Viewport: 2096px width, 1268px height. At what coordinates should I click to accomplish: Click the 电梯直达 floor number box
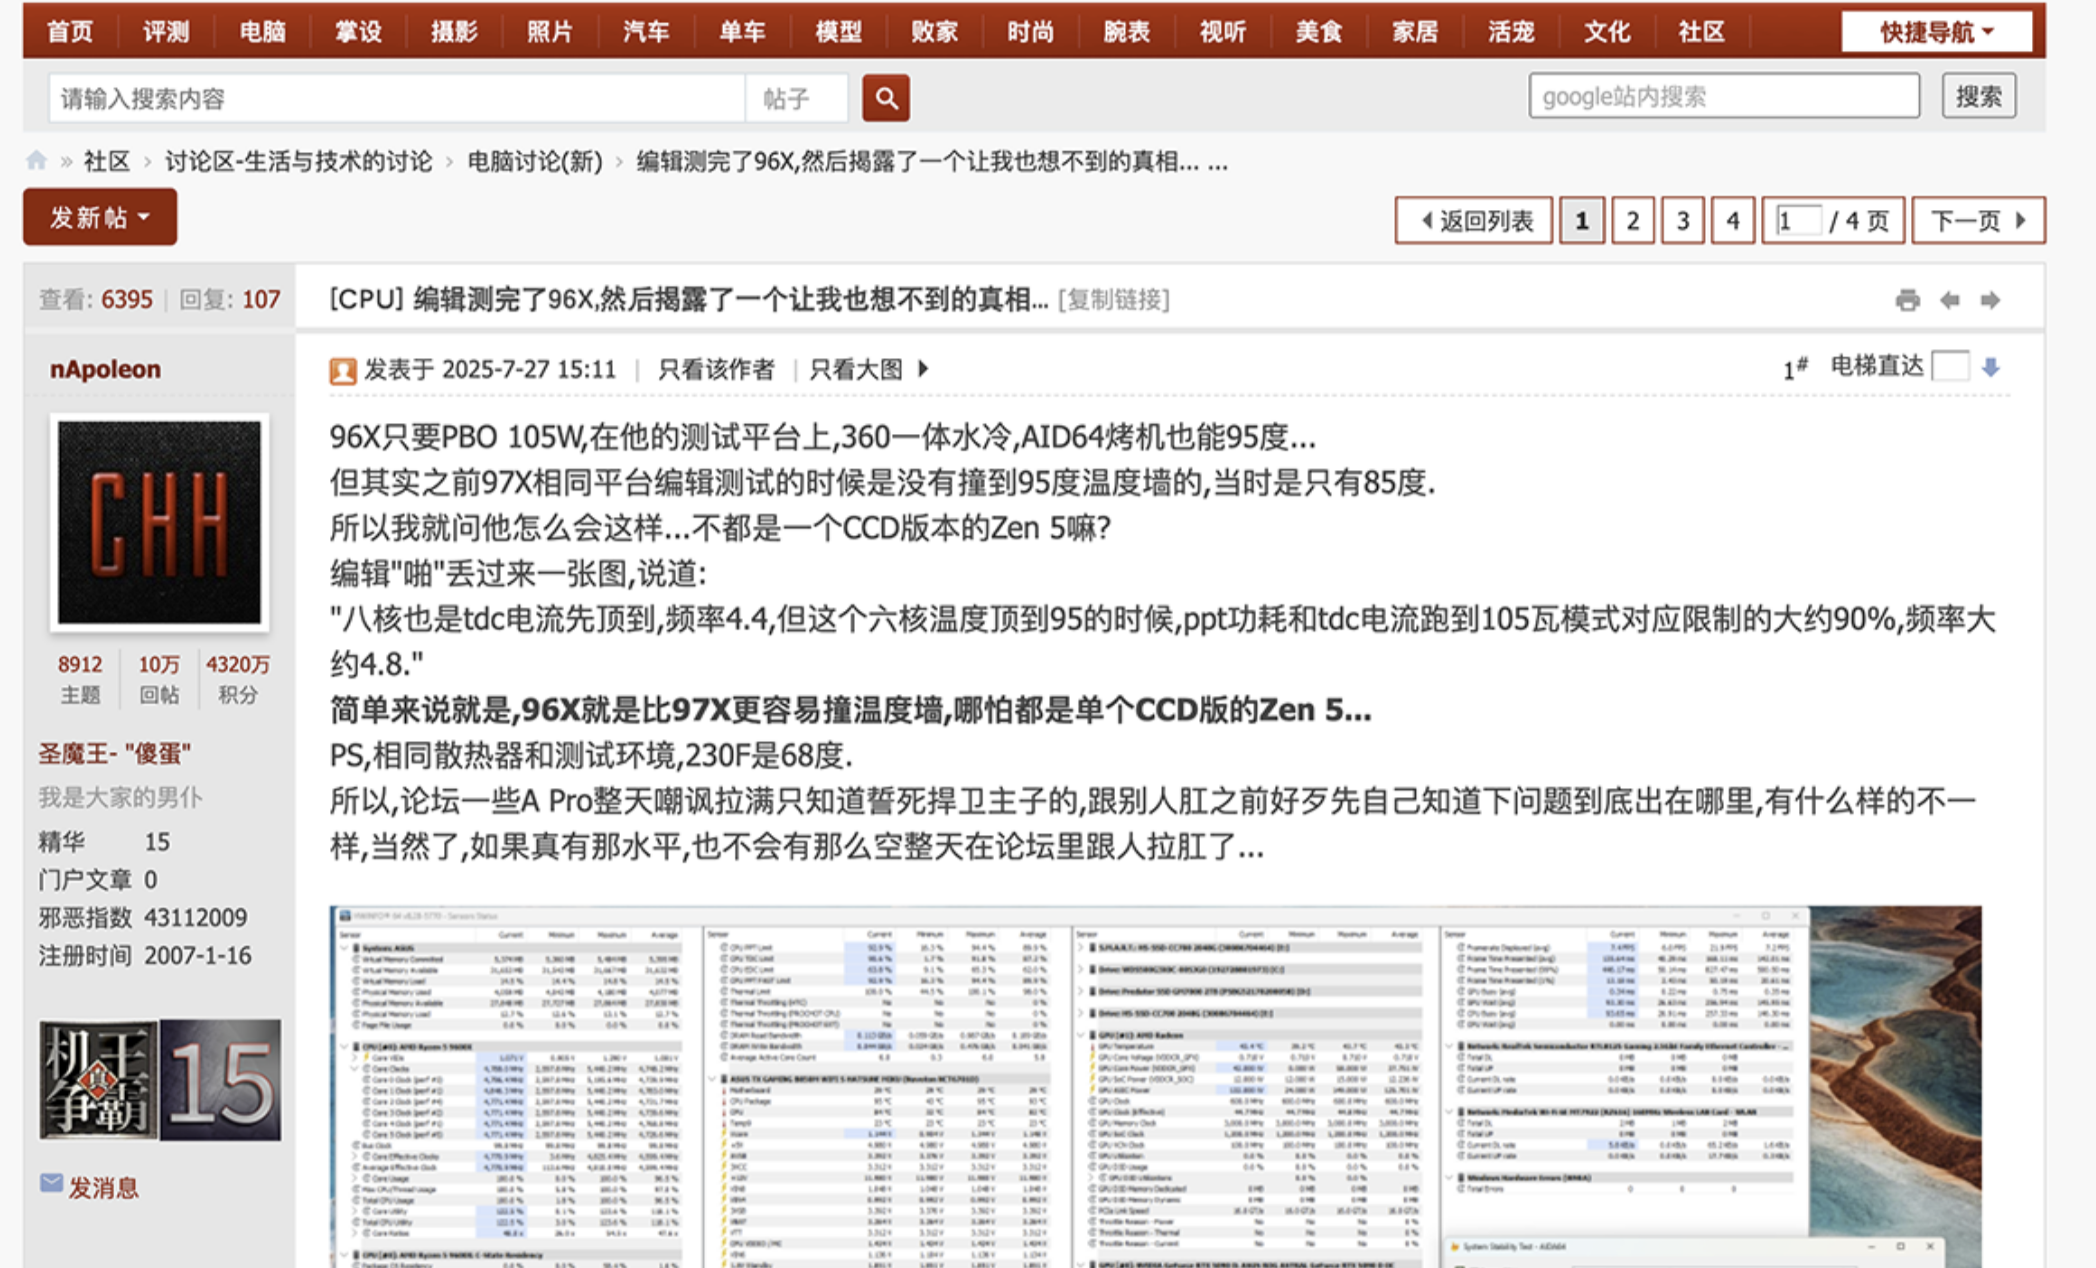1950,366
